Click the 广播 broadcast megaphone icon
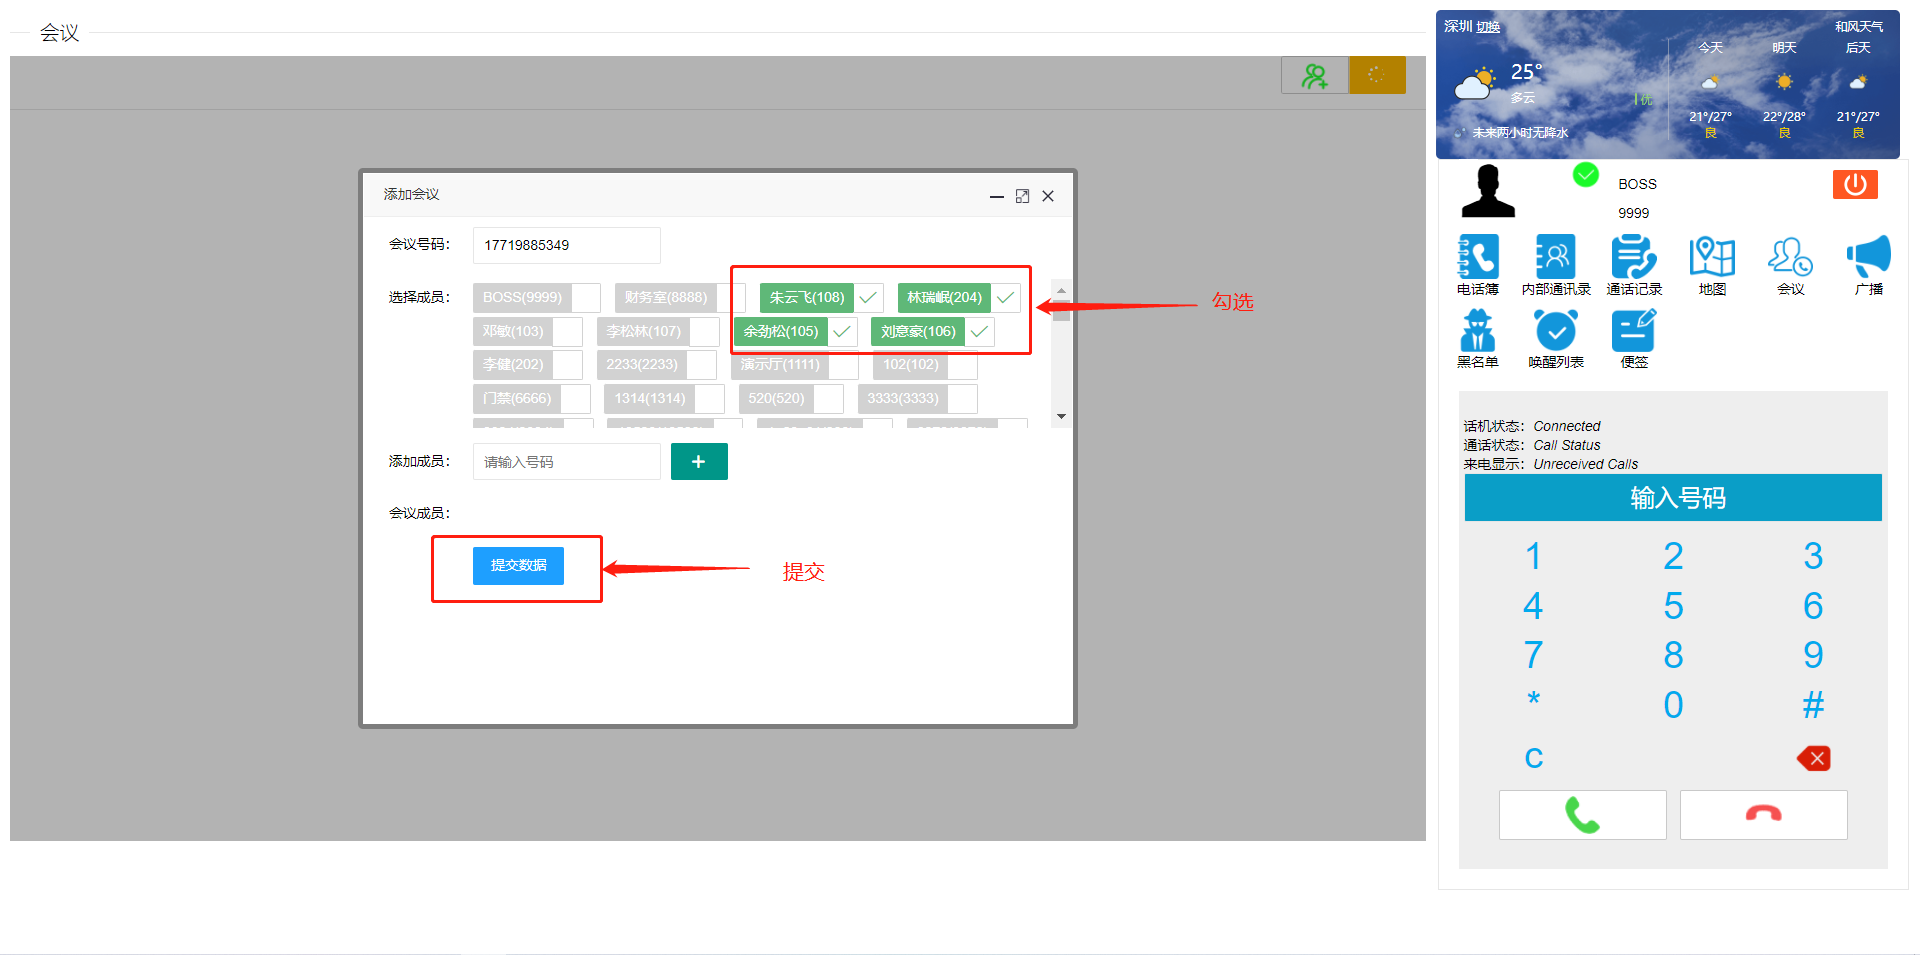Viewport: 1920px width, 955px height. [x=1868, y=258]
